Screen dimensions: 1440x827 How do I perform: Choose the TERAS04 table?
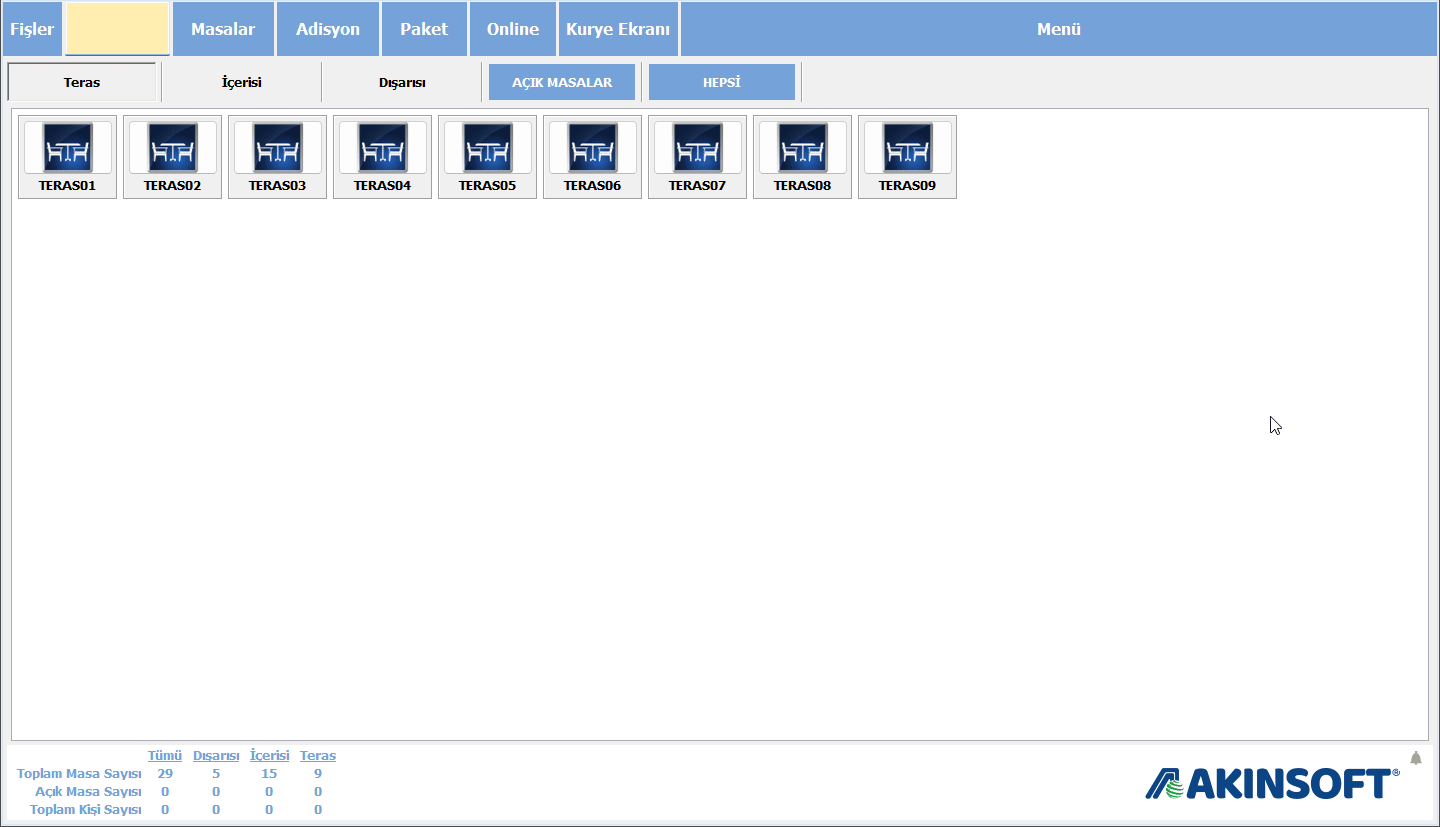pyautogui.click(x=382, y=157)
